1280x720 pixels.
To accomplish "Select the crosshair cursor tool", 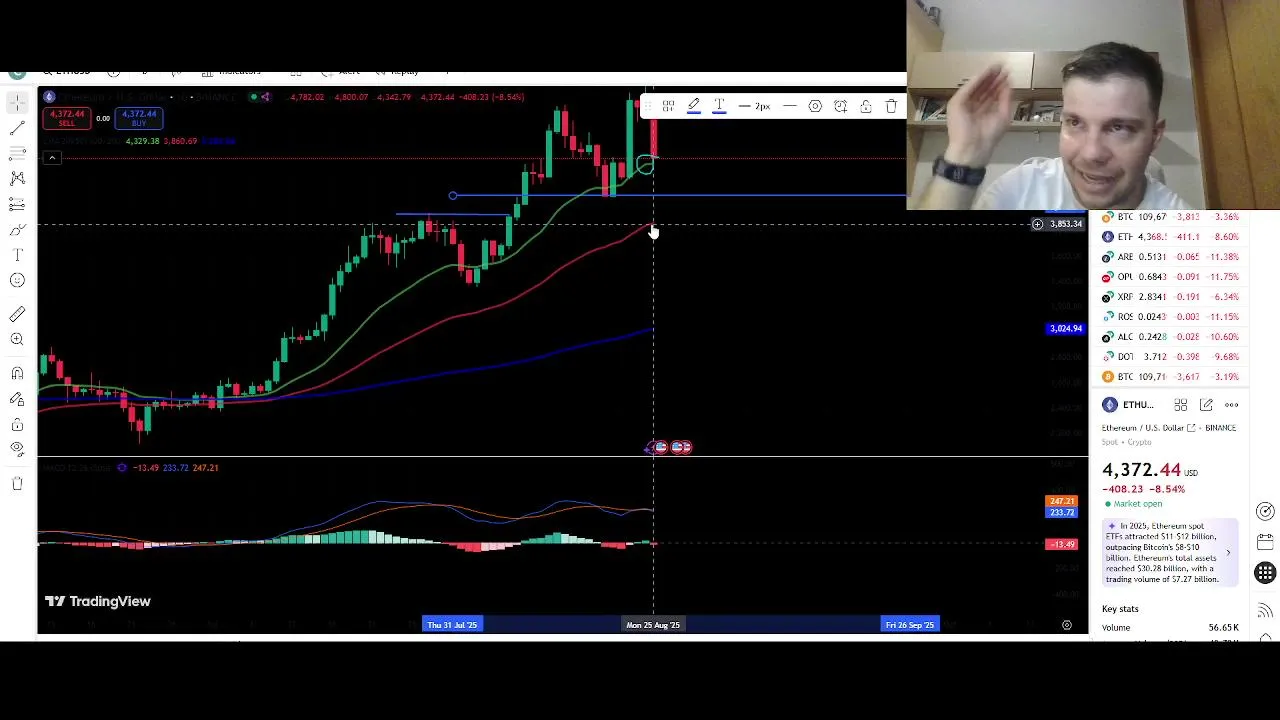I will pos(17,103).
